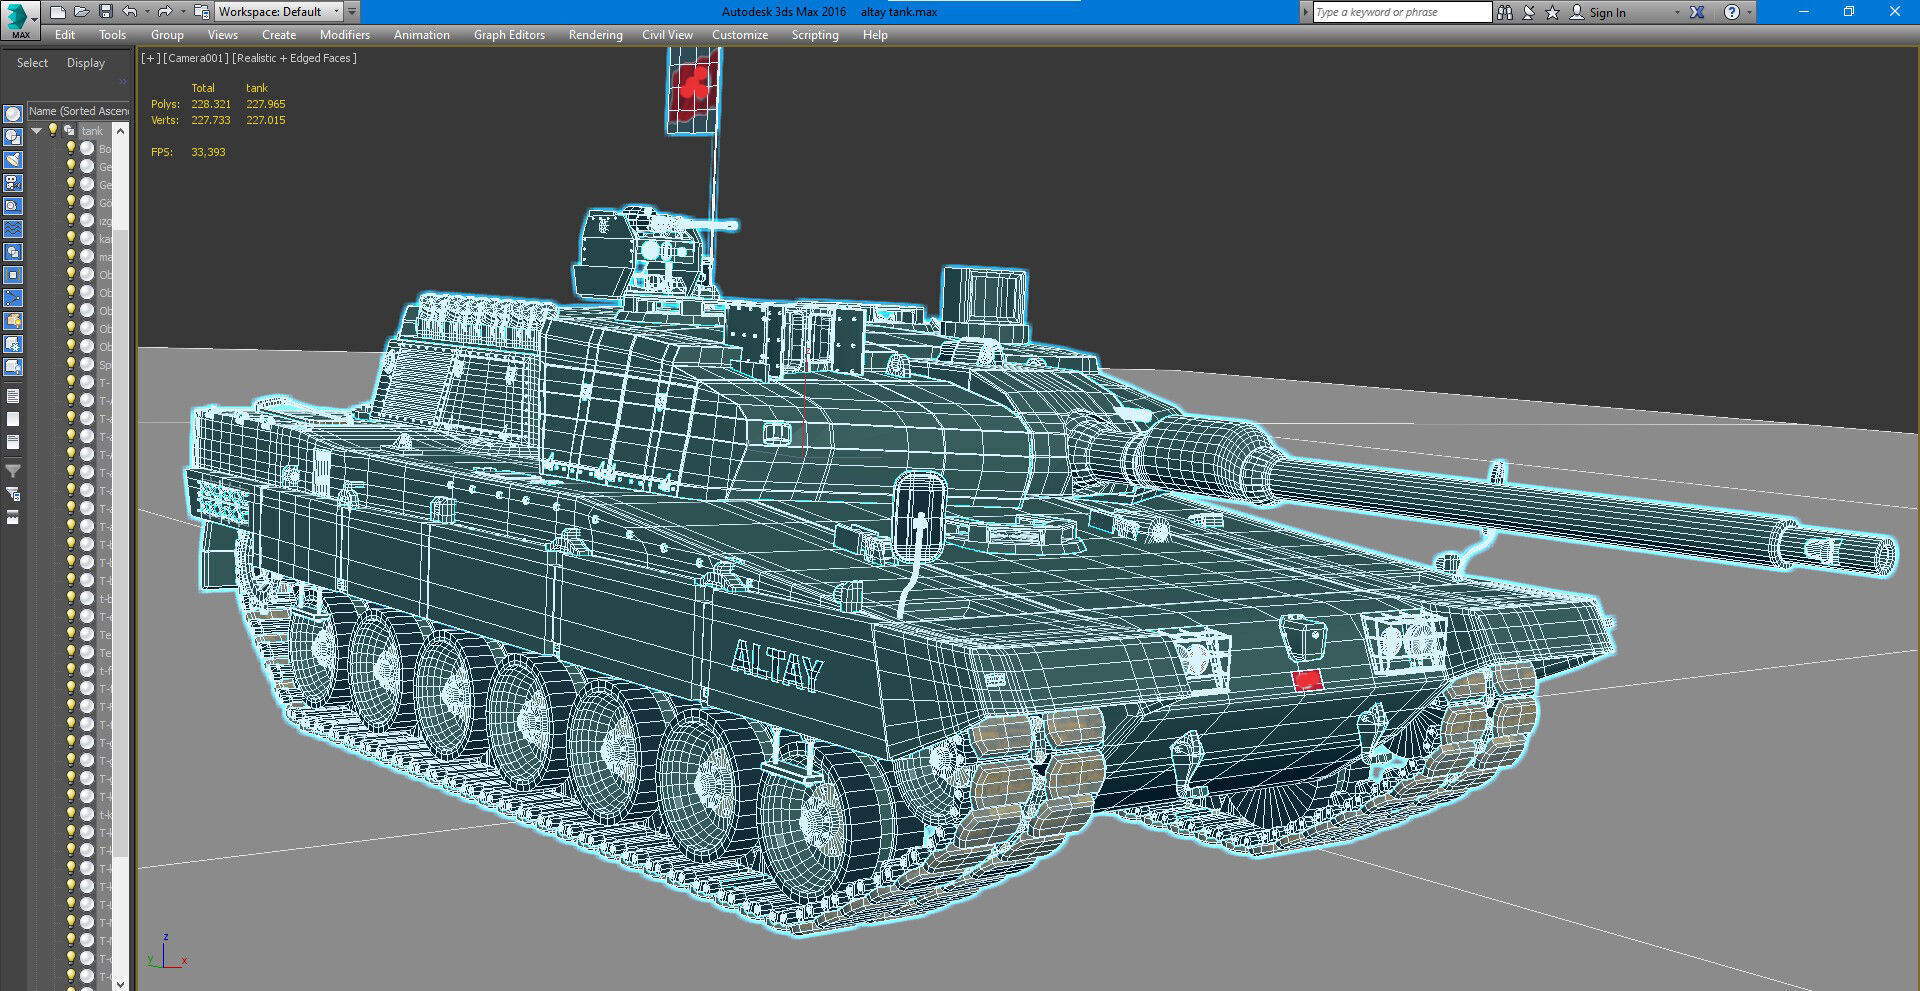Toggle Display Bones filter icon
The image size is (1920, 991).
[x=13, y=298]
